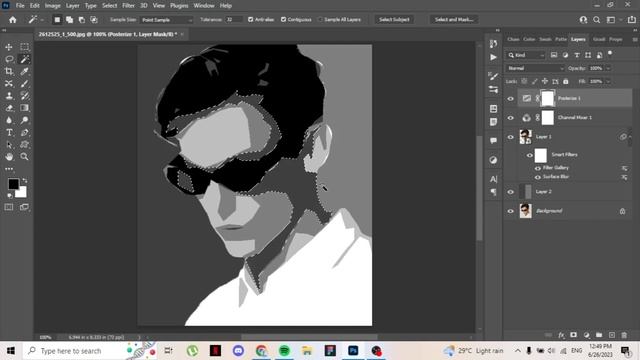
Task: Choose New Selection mode icon
Action: [57, 20]
